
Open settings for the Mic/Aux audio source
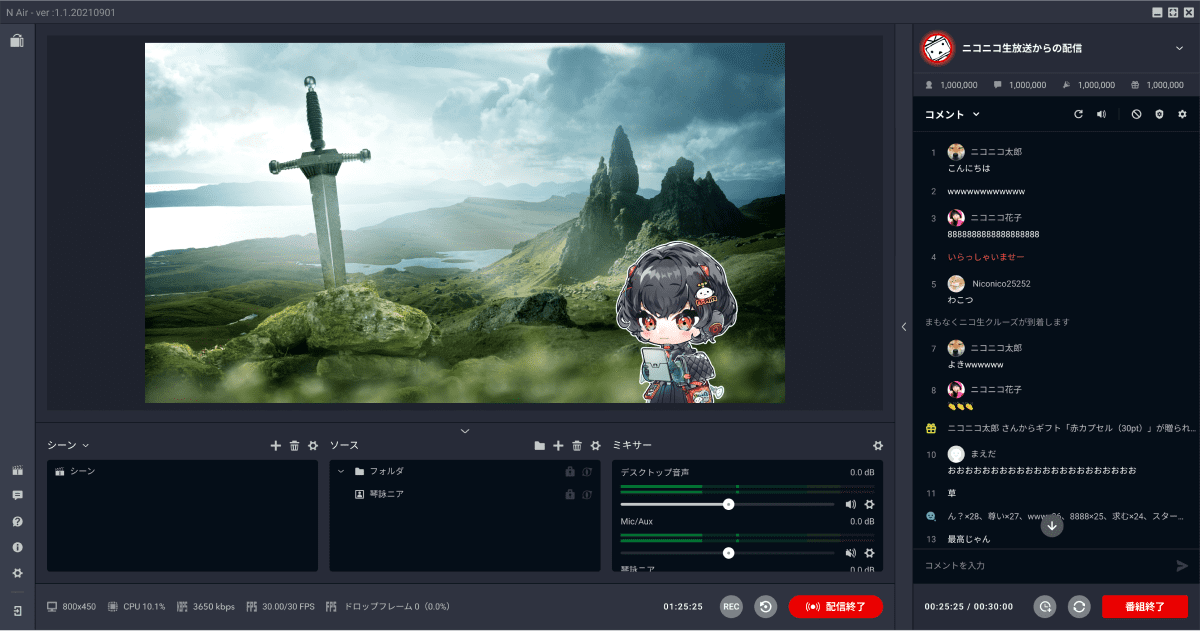pyautogui.click(x=870, y=553)
